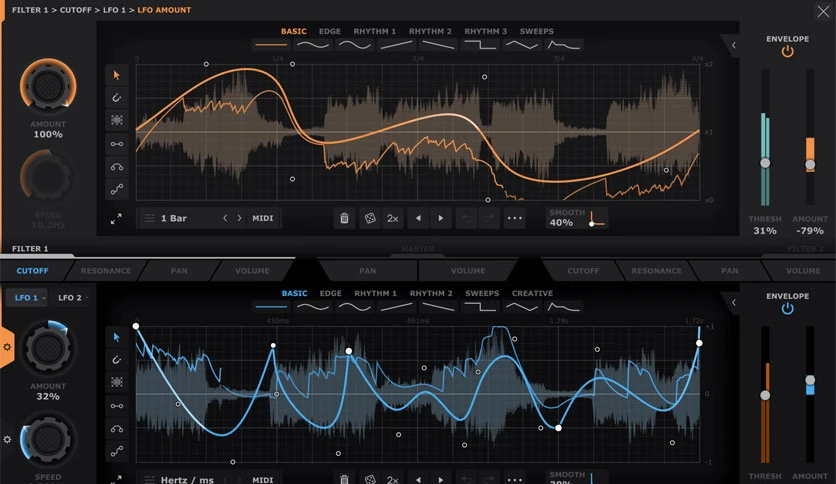The image size is (836, 484).
Task: Delete curve with trash icon in orange editor
Action: (344, 218)
